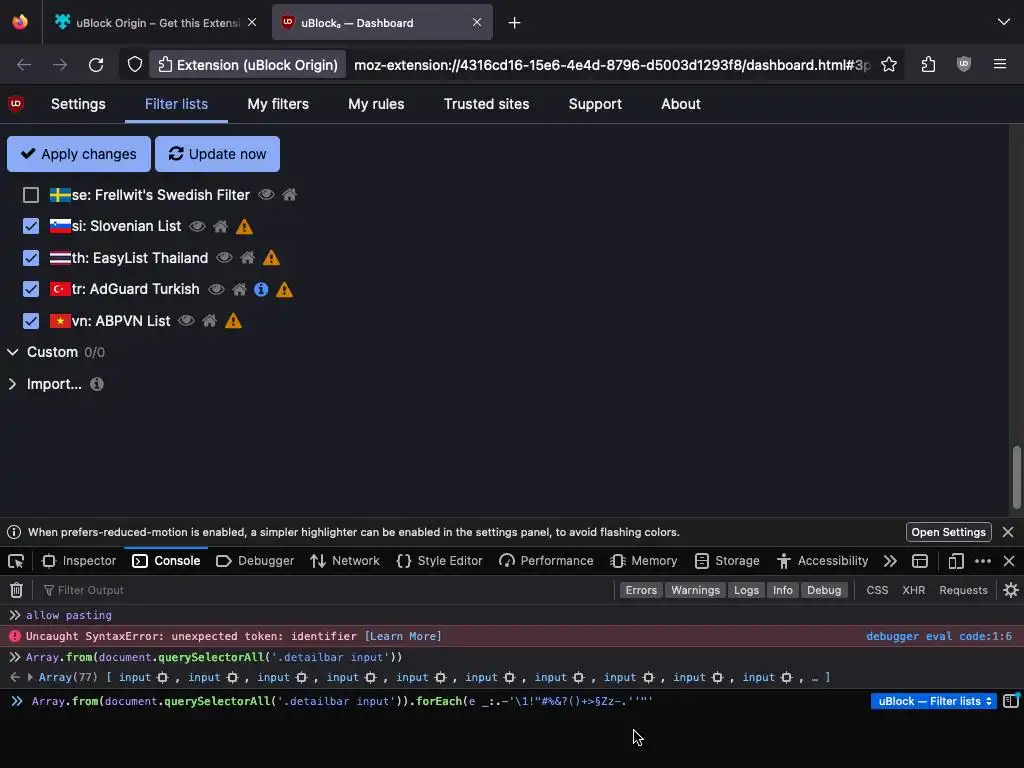Viewport: 1024px width, 768px height.
Task: Uncheck the AdGuard Turkish checkbox
Action: (x=31, y=289)
